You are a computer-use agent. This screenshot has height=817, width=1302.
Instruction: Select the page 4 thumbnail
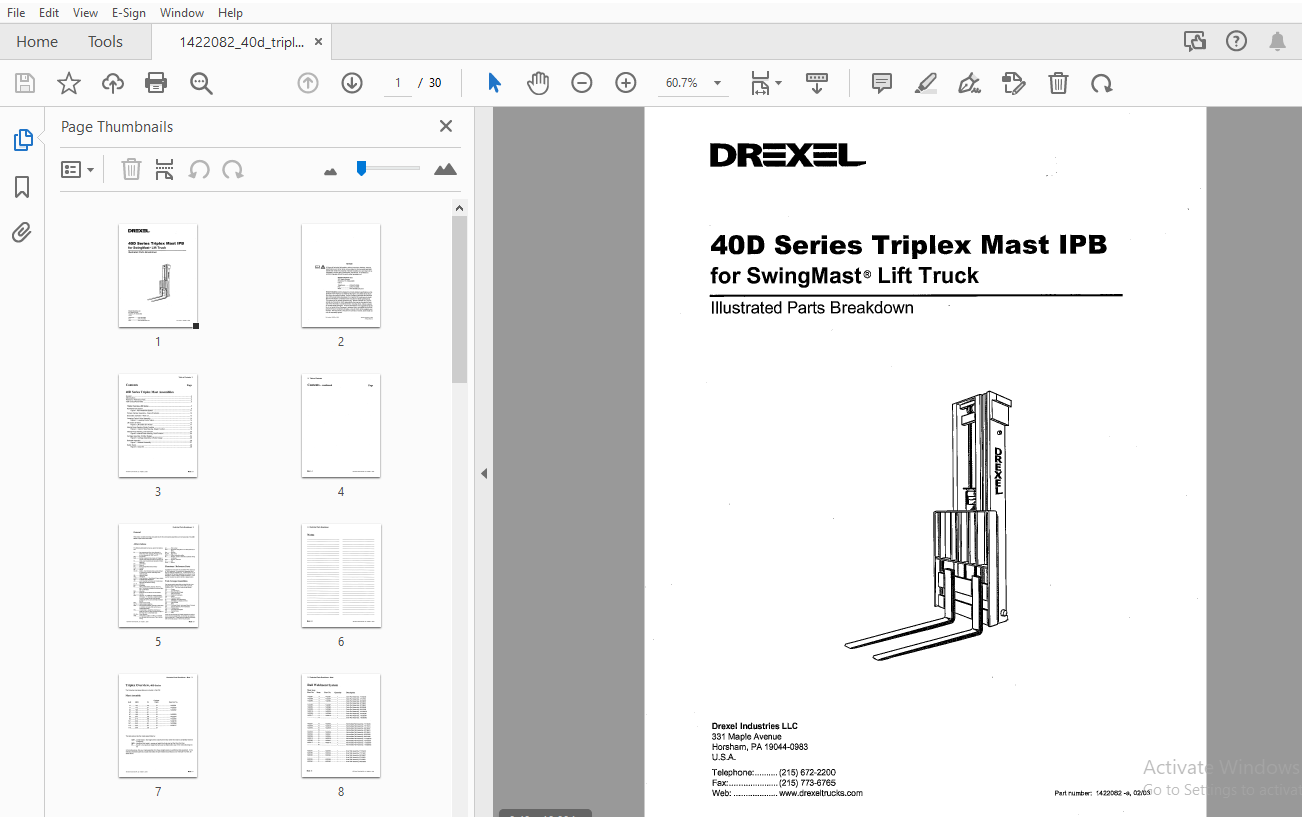point(341,426)
